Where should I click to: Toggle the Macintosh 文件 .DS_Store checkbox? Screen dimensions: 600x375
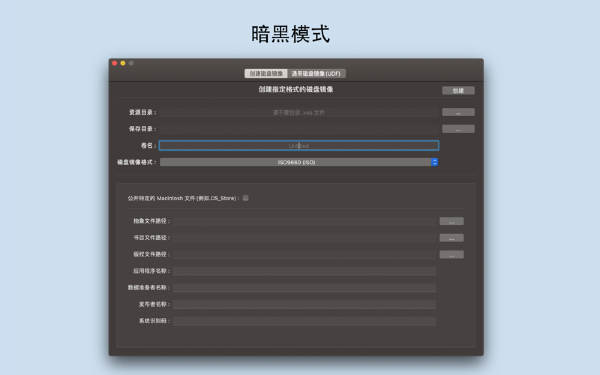(x=246, y=198)
